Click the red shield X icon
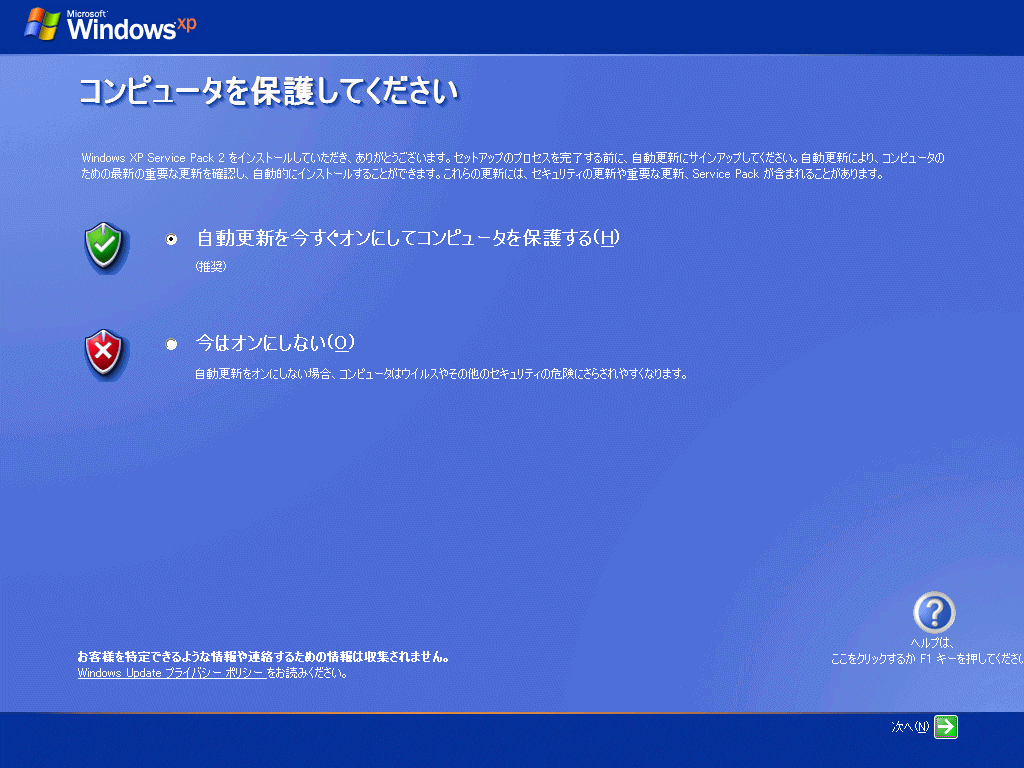This screenshot has width=1024, height=768. tap(104, 352)
